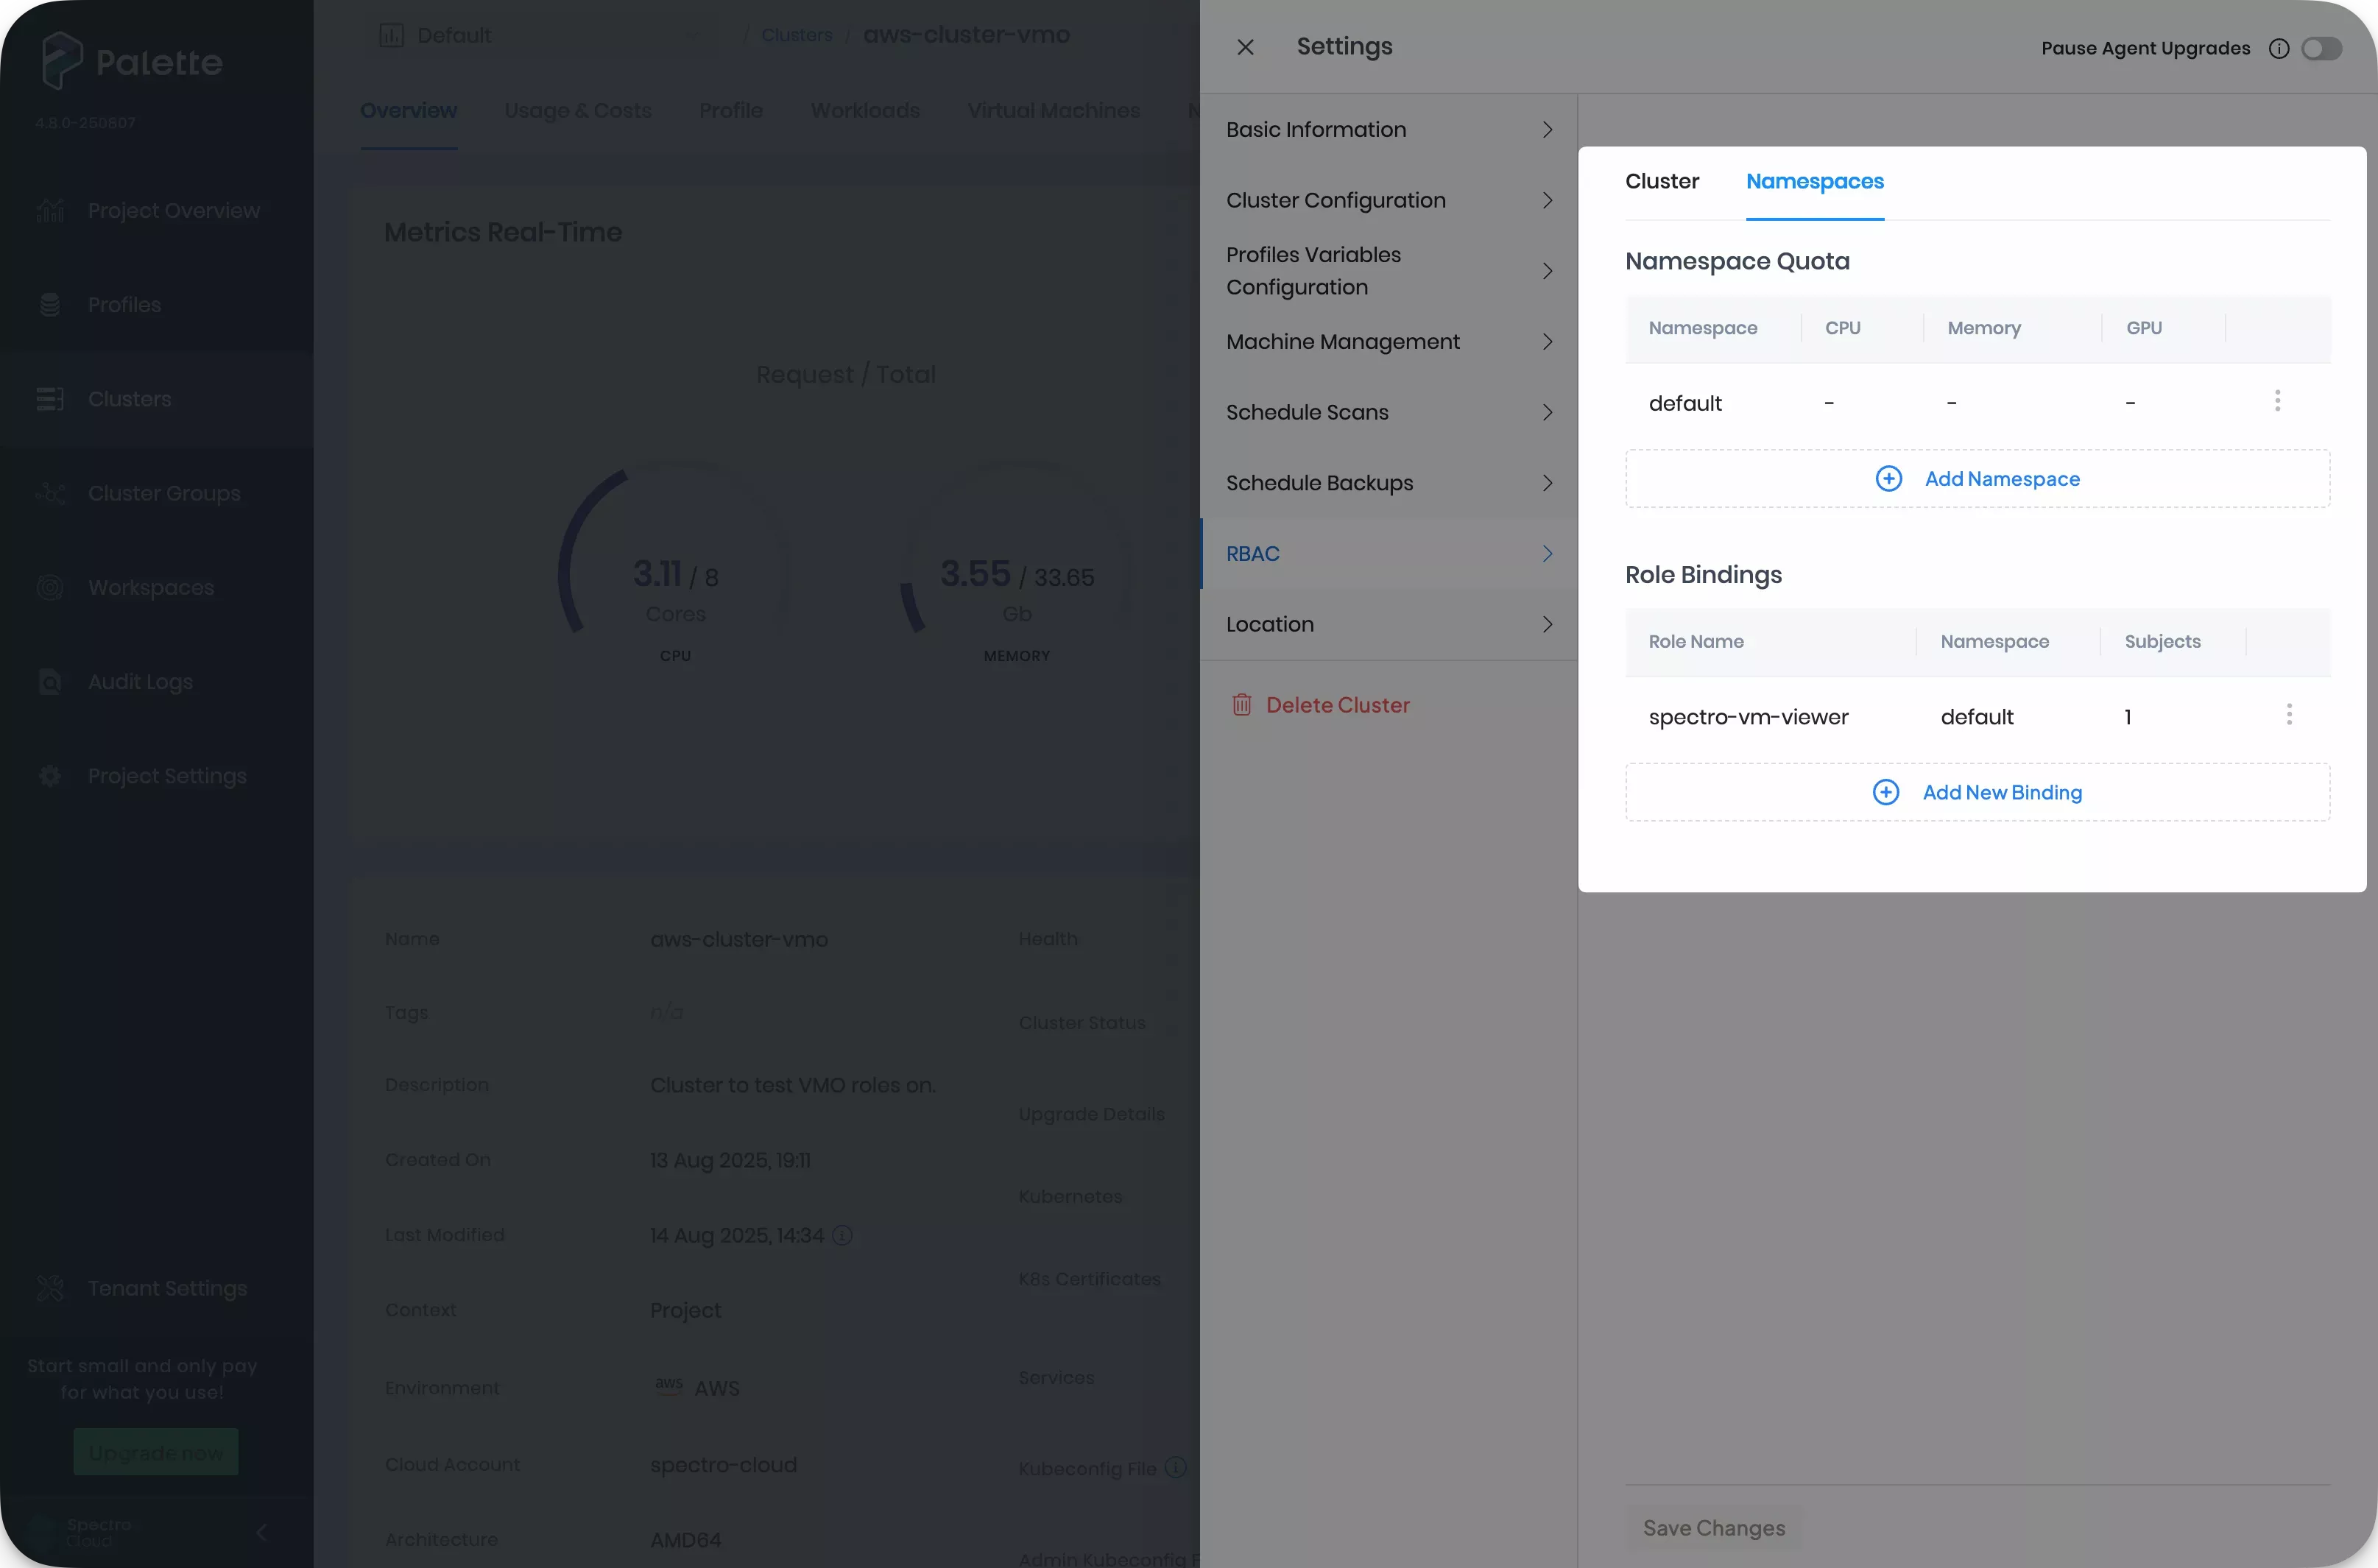
Task: Collapse the sidebar using the bottom chevron
Action: point(262,1532)
